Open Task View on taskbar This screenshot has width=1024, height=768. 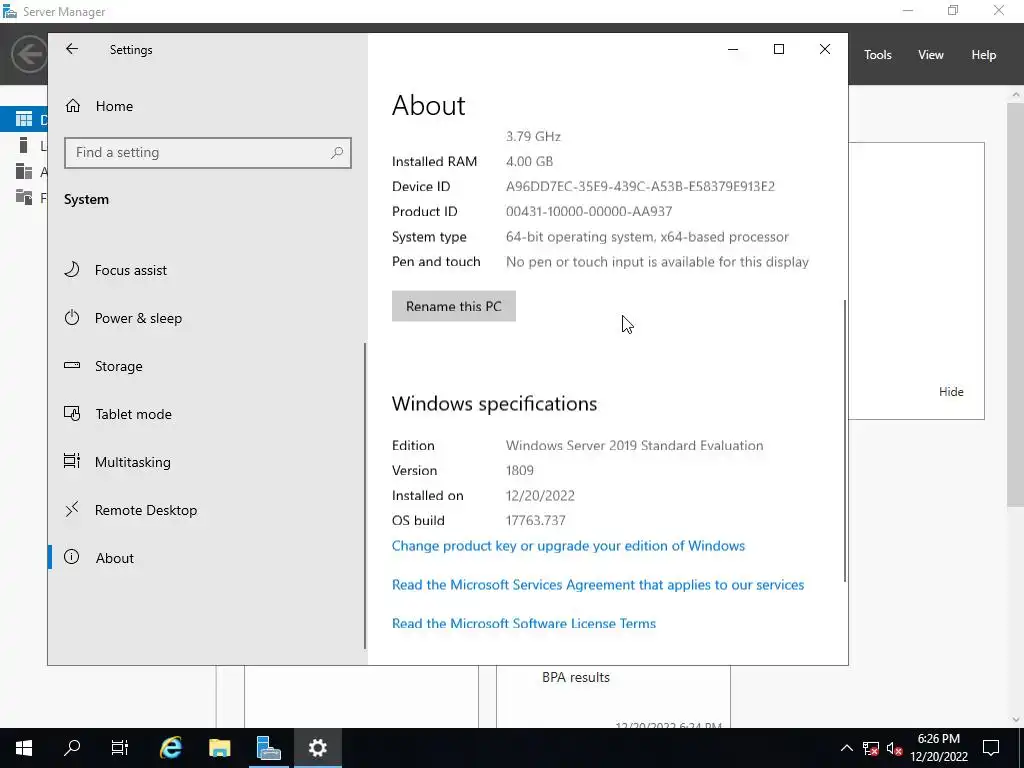[x=120, y=748]
